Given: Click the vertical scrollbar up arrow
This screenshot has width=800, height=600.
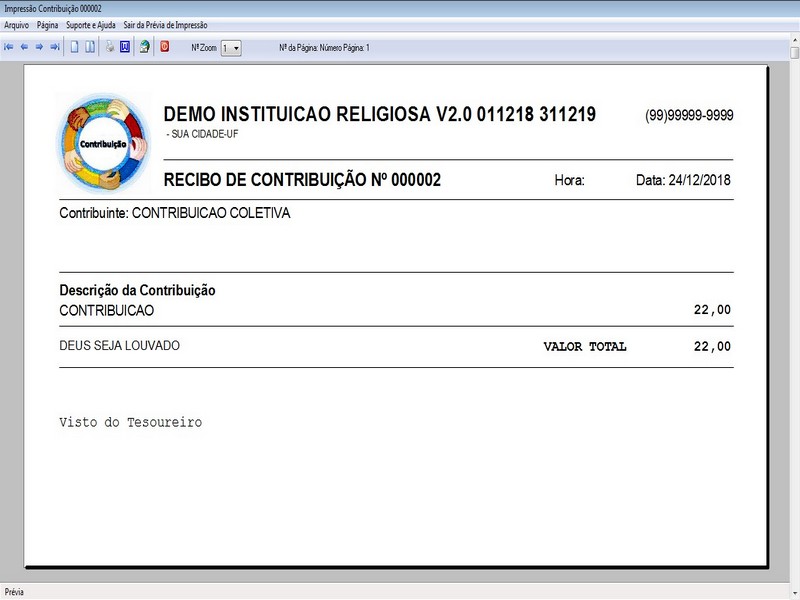Looking at the screenshot, I should (795, 39).
